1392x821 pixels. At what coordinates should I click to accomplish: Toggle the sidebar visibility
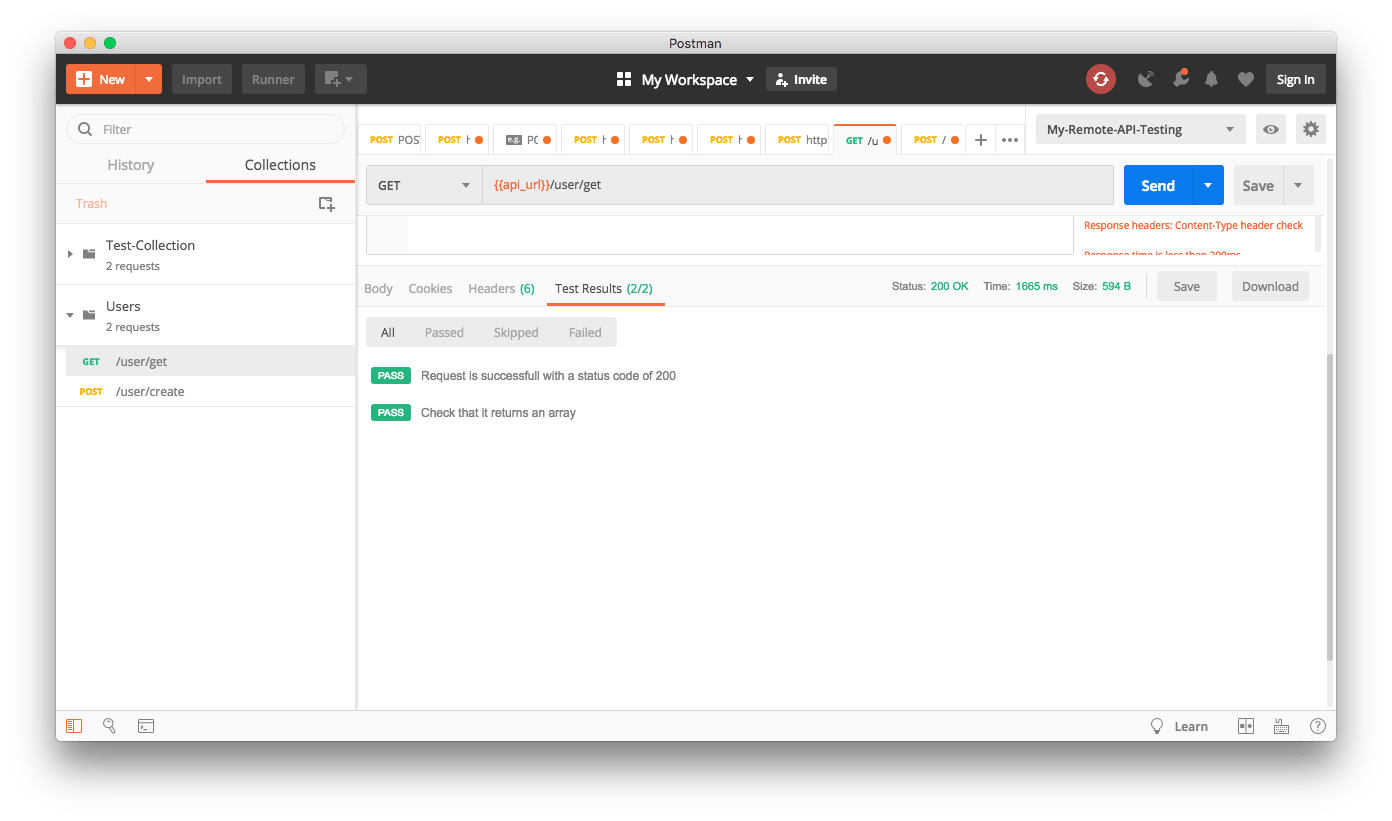[x=74, y=726]
